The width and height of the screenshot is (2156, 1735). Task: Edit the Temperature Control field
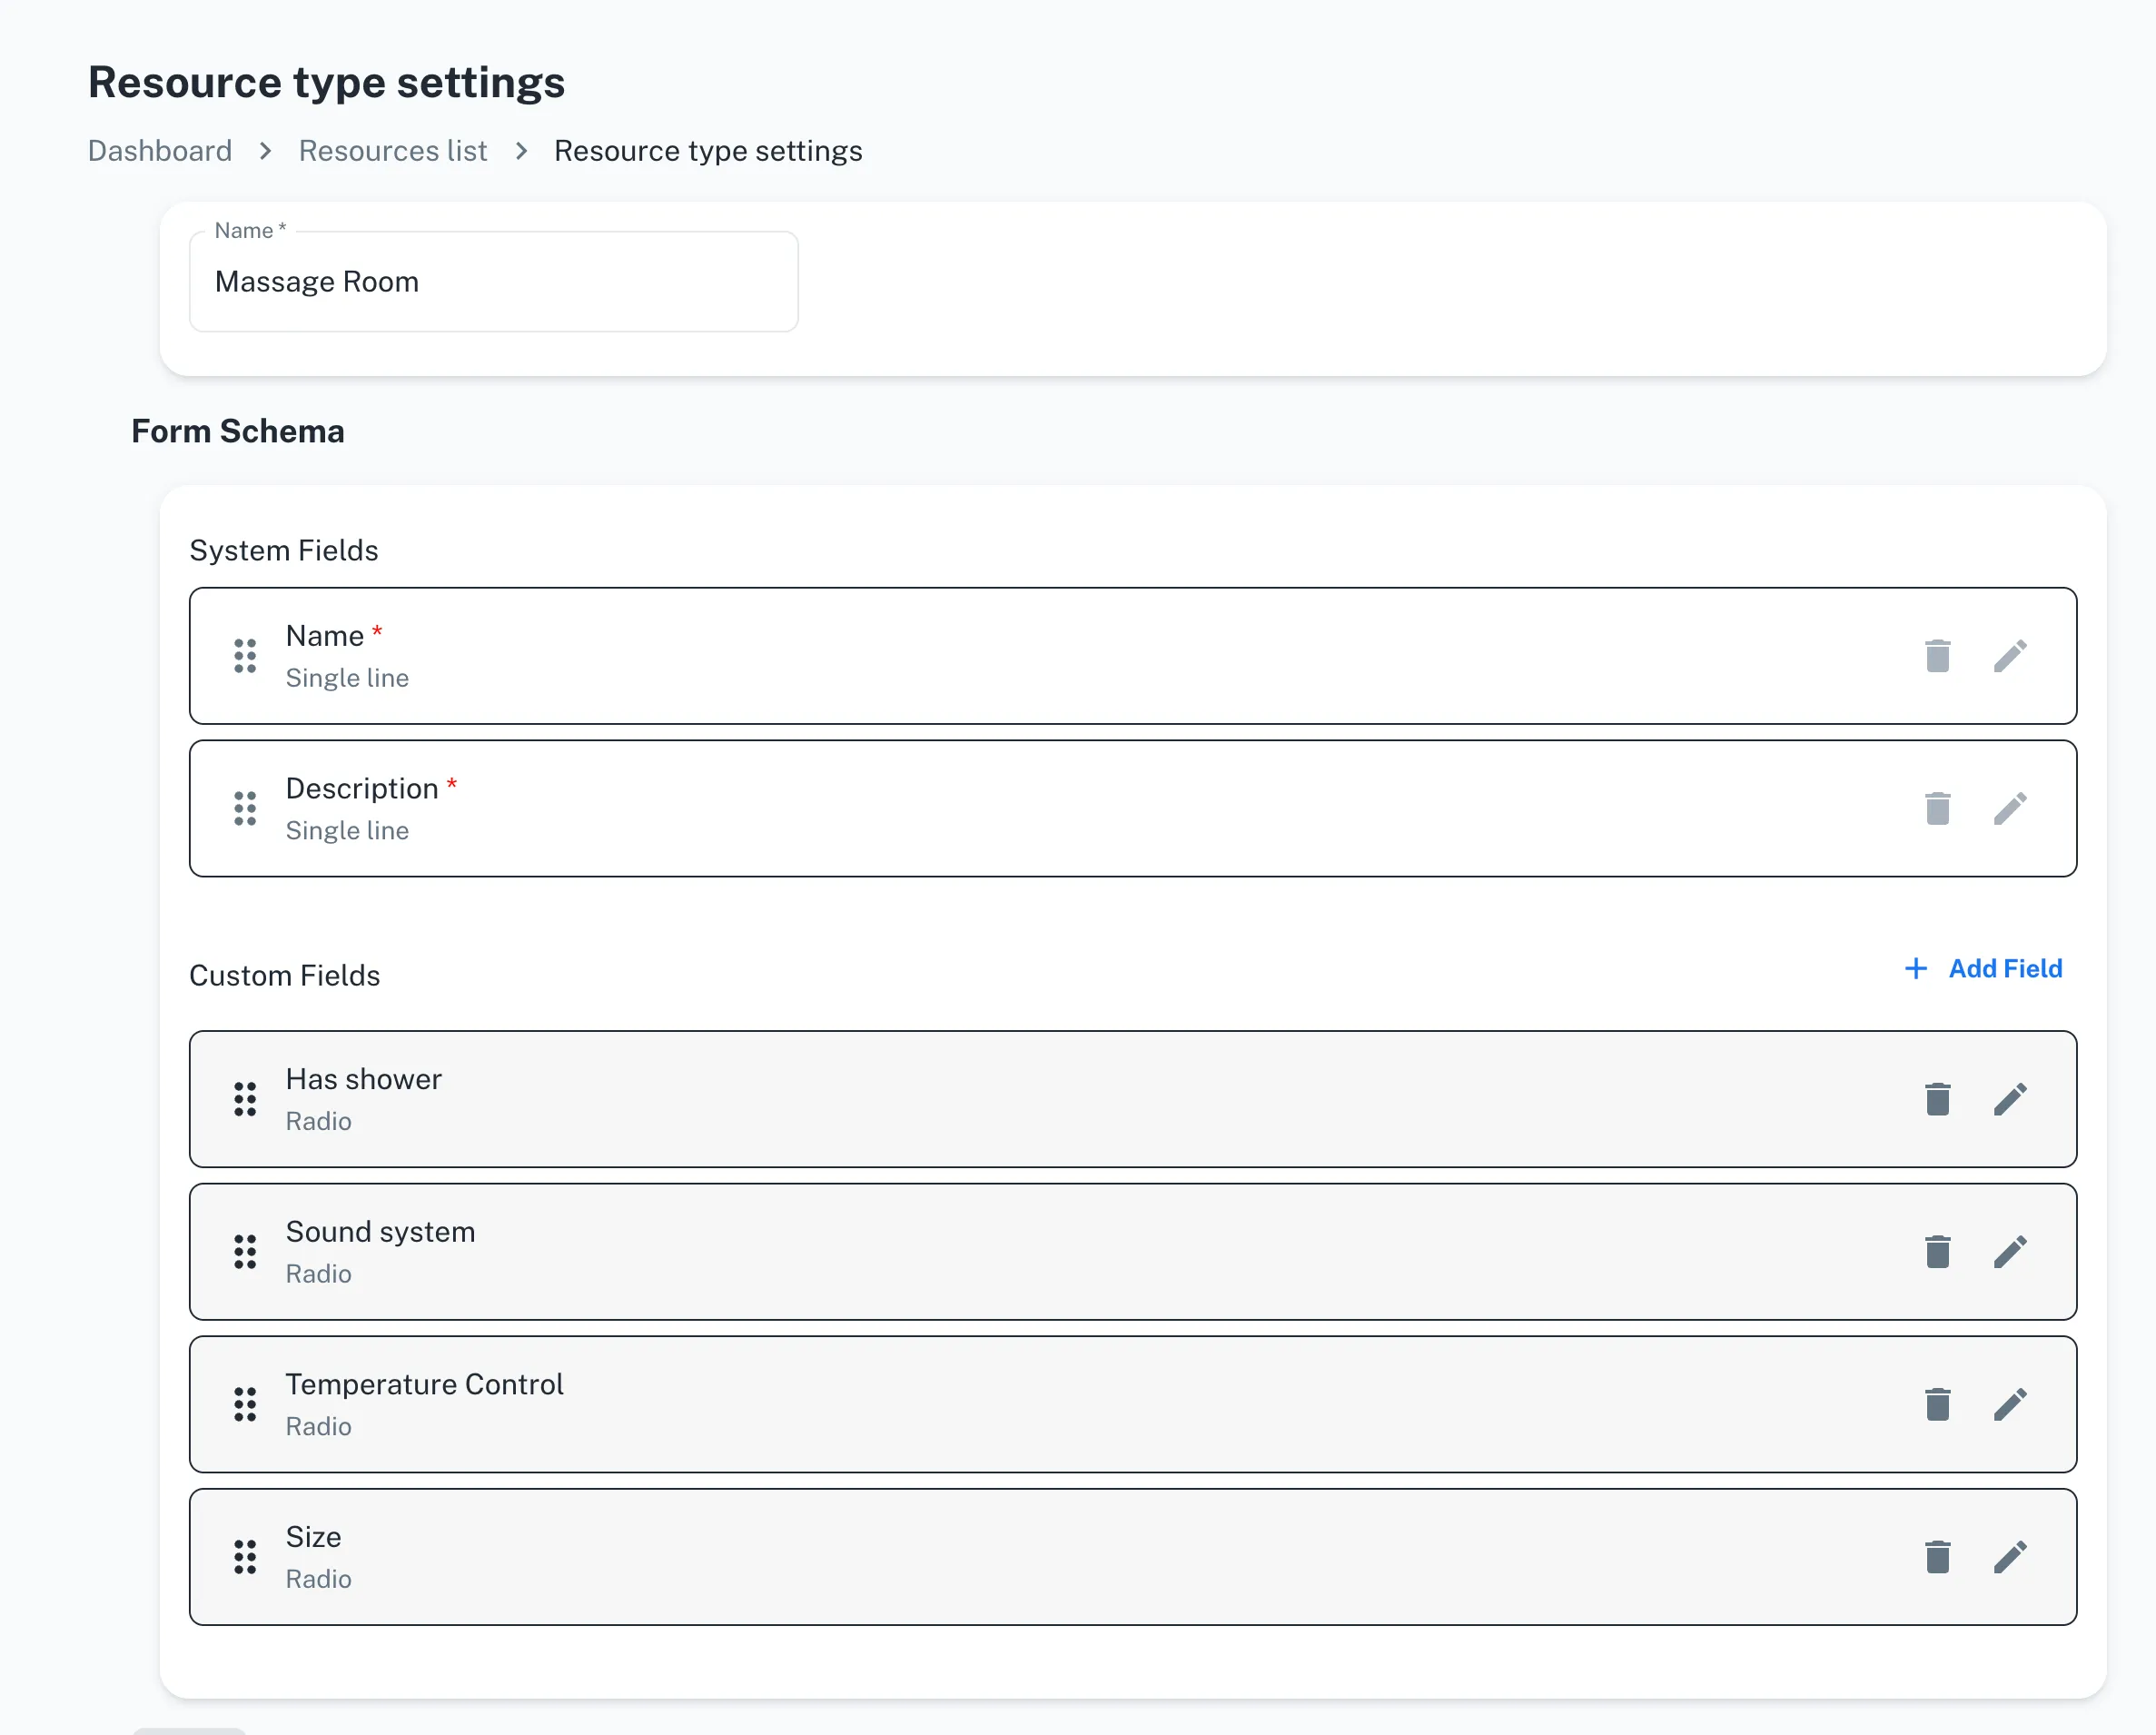click(x=2009, y=1404)
